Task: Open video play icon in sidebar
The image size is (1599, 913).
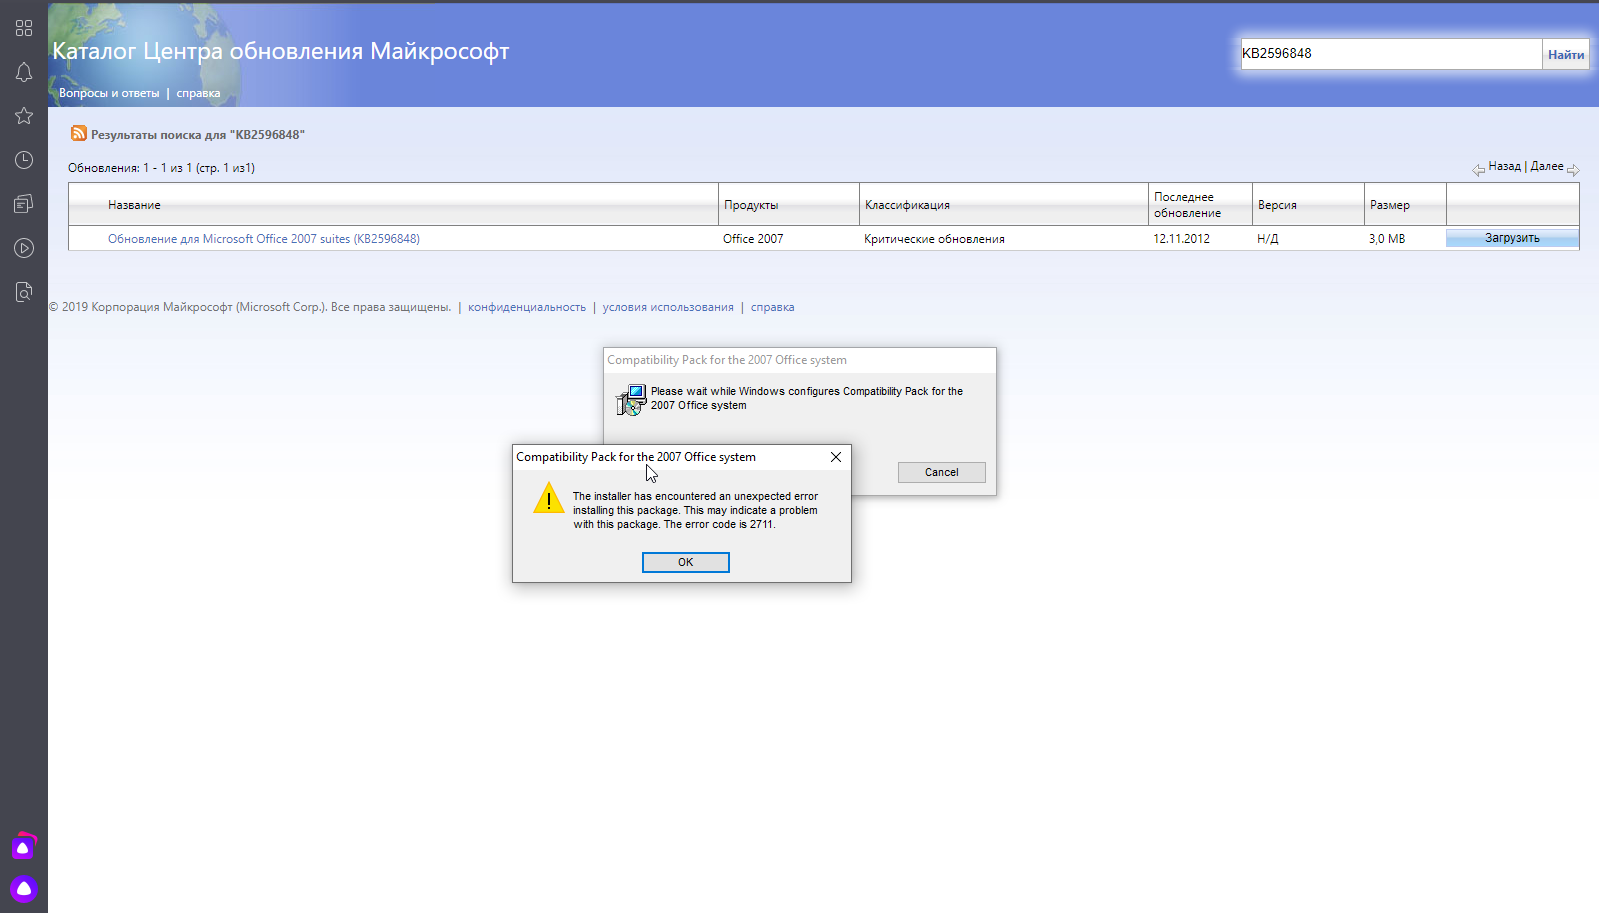Action: [x=24, y=248]
